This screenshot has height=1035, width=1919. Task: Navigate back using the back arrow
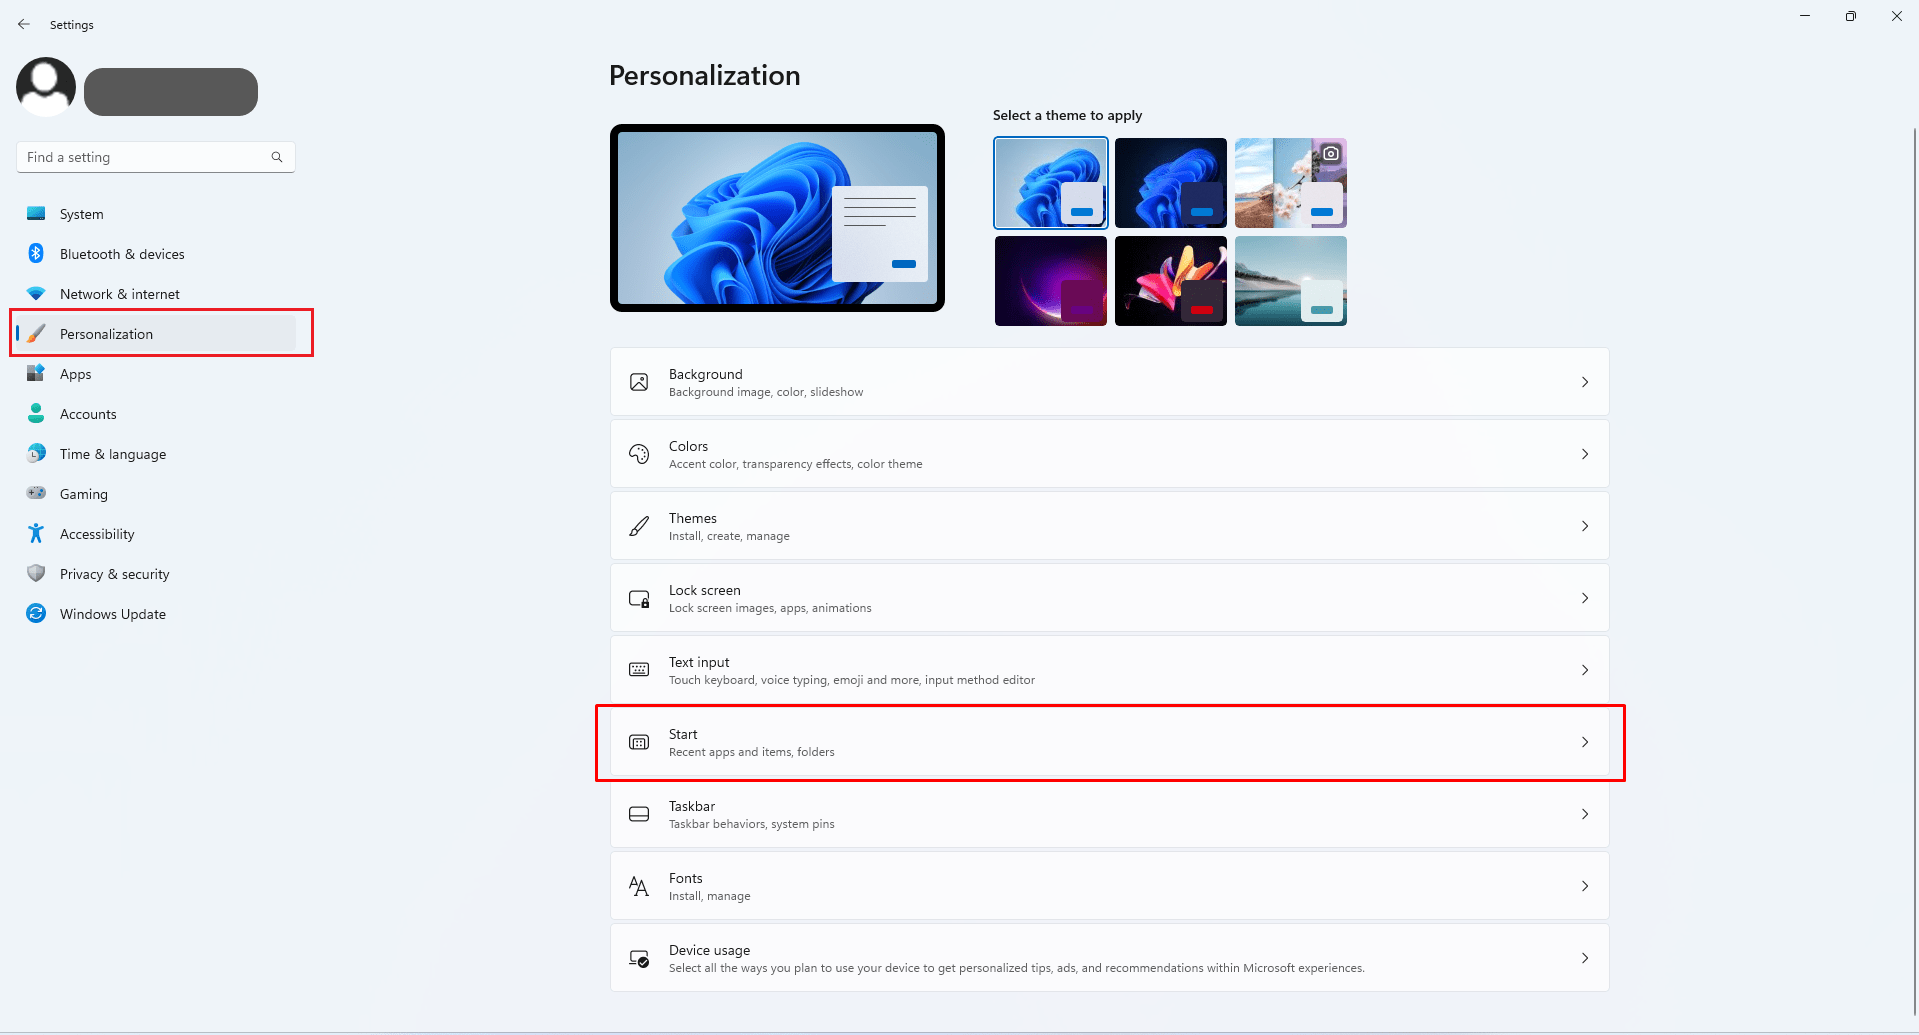click(x=24, y=23)
